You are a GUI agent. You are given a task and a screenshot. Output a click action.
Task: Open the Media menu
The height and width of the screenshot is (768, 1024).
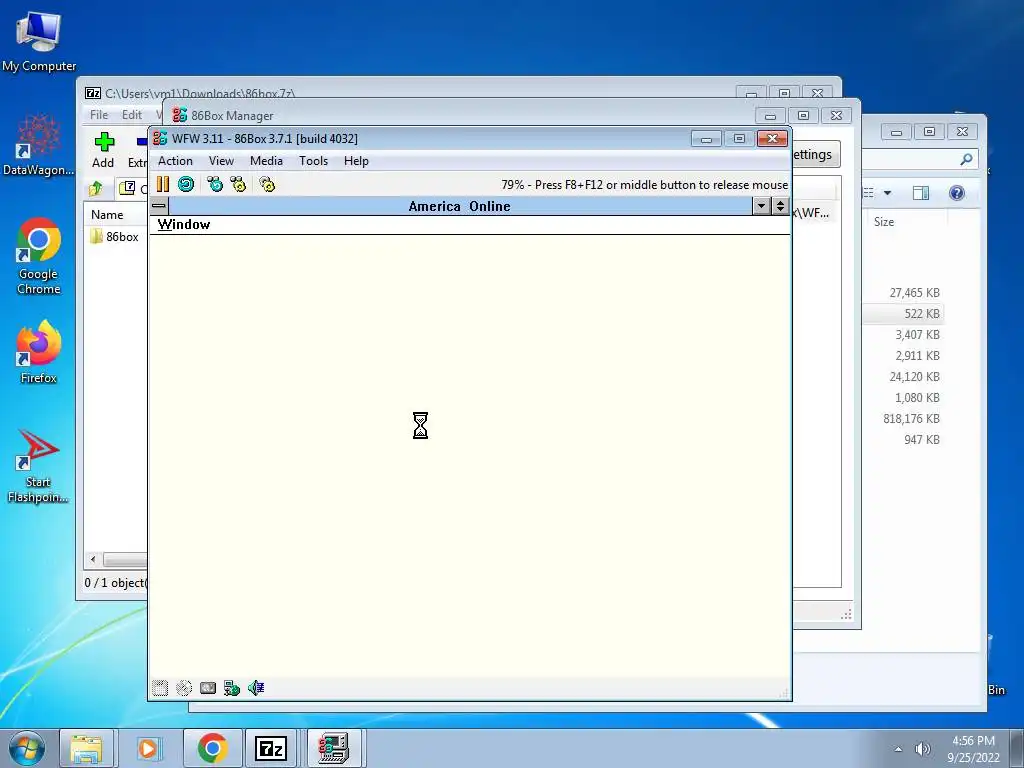(x=266, y=161)
